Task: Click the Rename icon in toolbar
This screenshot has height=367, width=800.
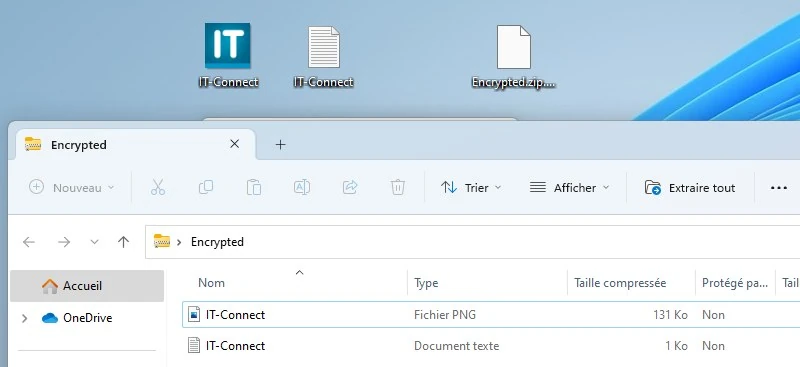Action: [302, 187]
